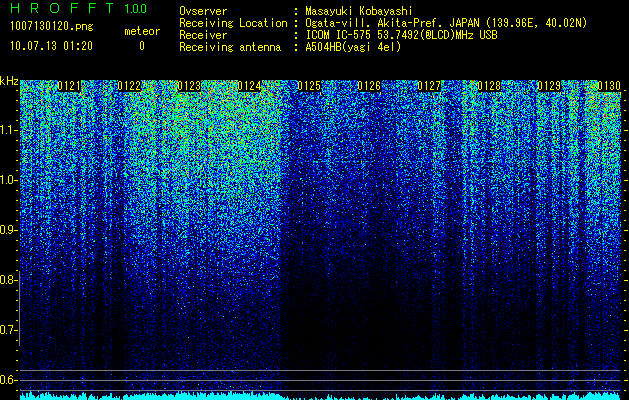Click the kHz axis unit label
Viewport: 629px width, 400px height.
click(9, 81)
